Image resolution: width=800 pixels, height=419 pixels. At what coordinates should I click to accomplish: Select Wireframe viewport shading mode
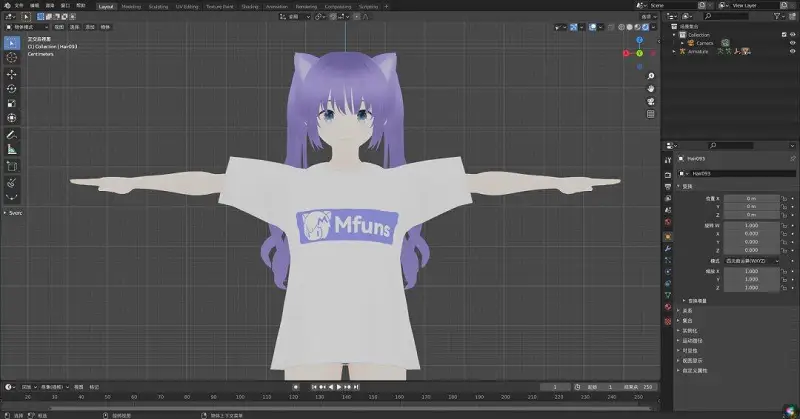pyautogui.click(x=621, y=27)
